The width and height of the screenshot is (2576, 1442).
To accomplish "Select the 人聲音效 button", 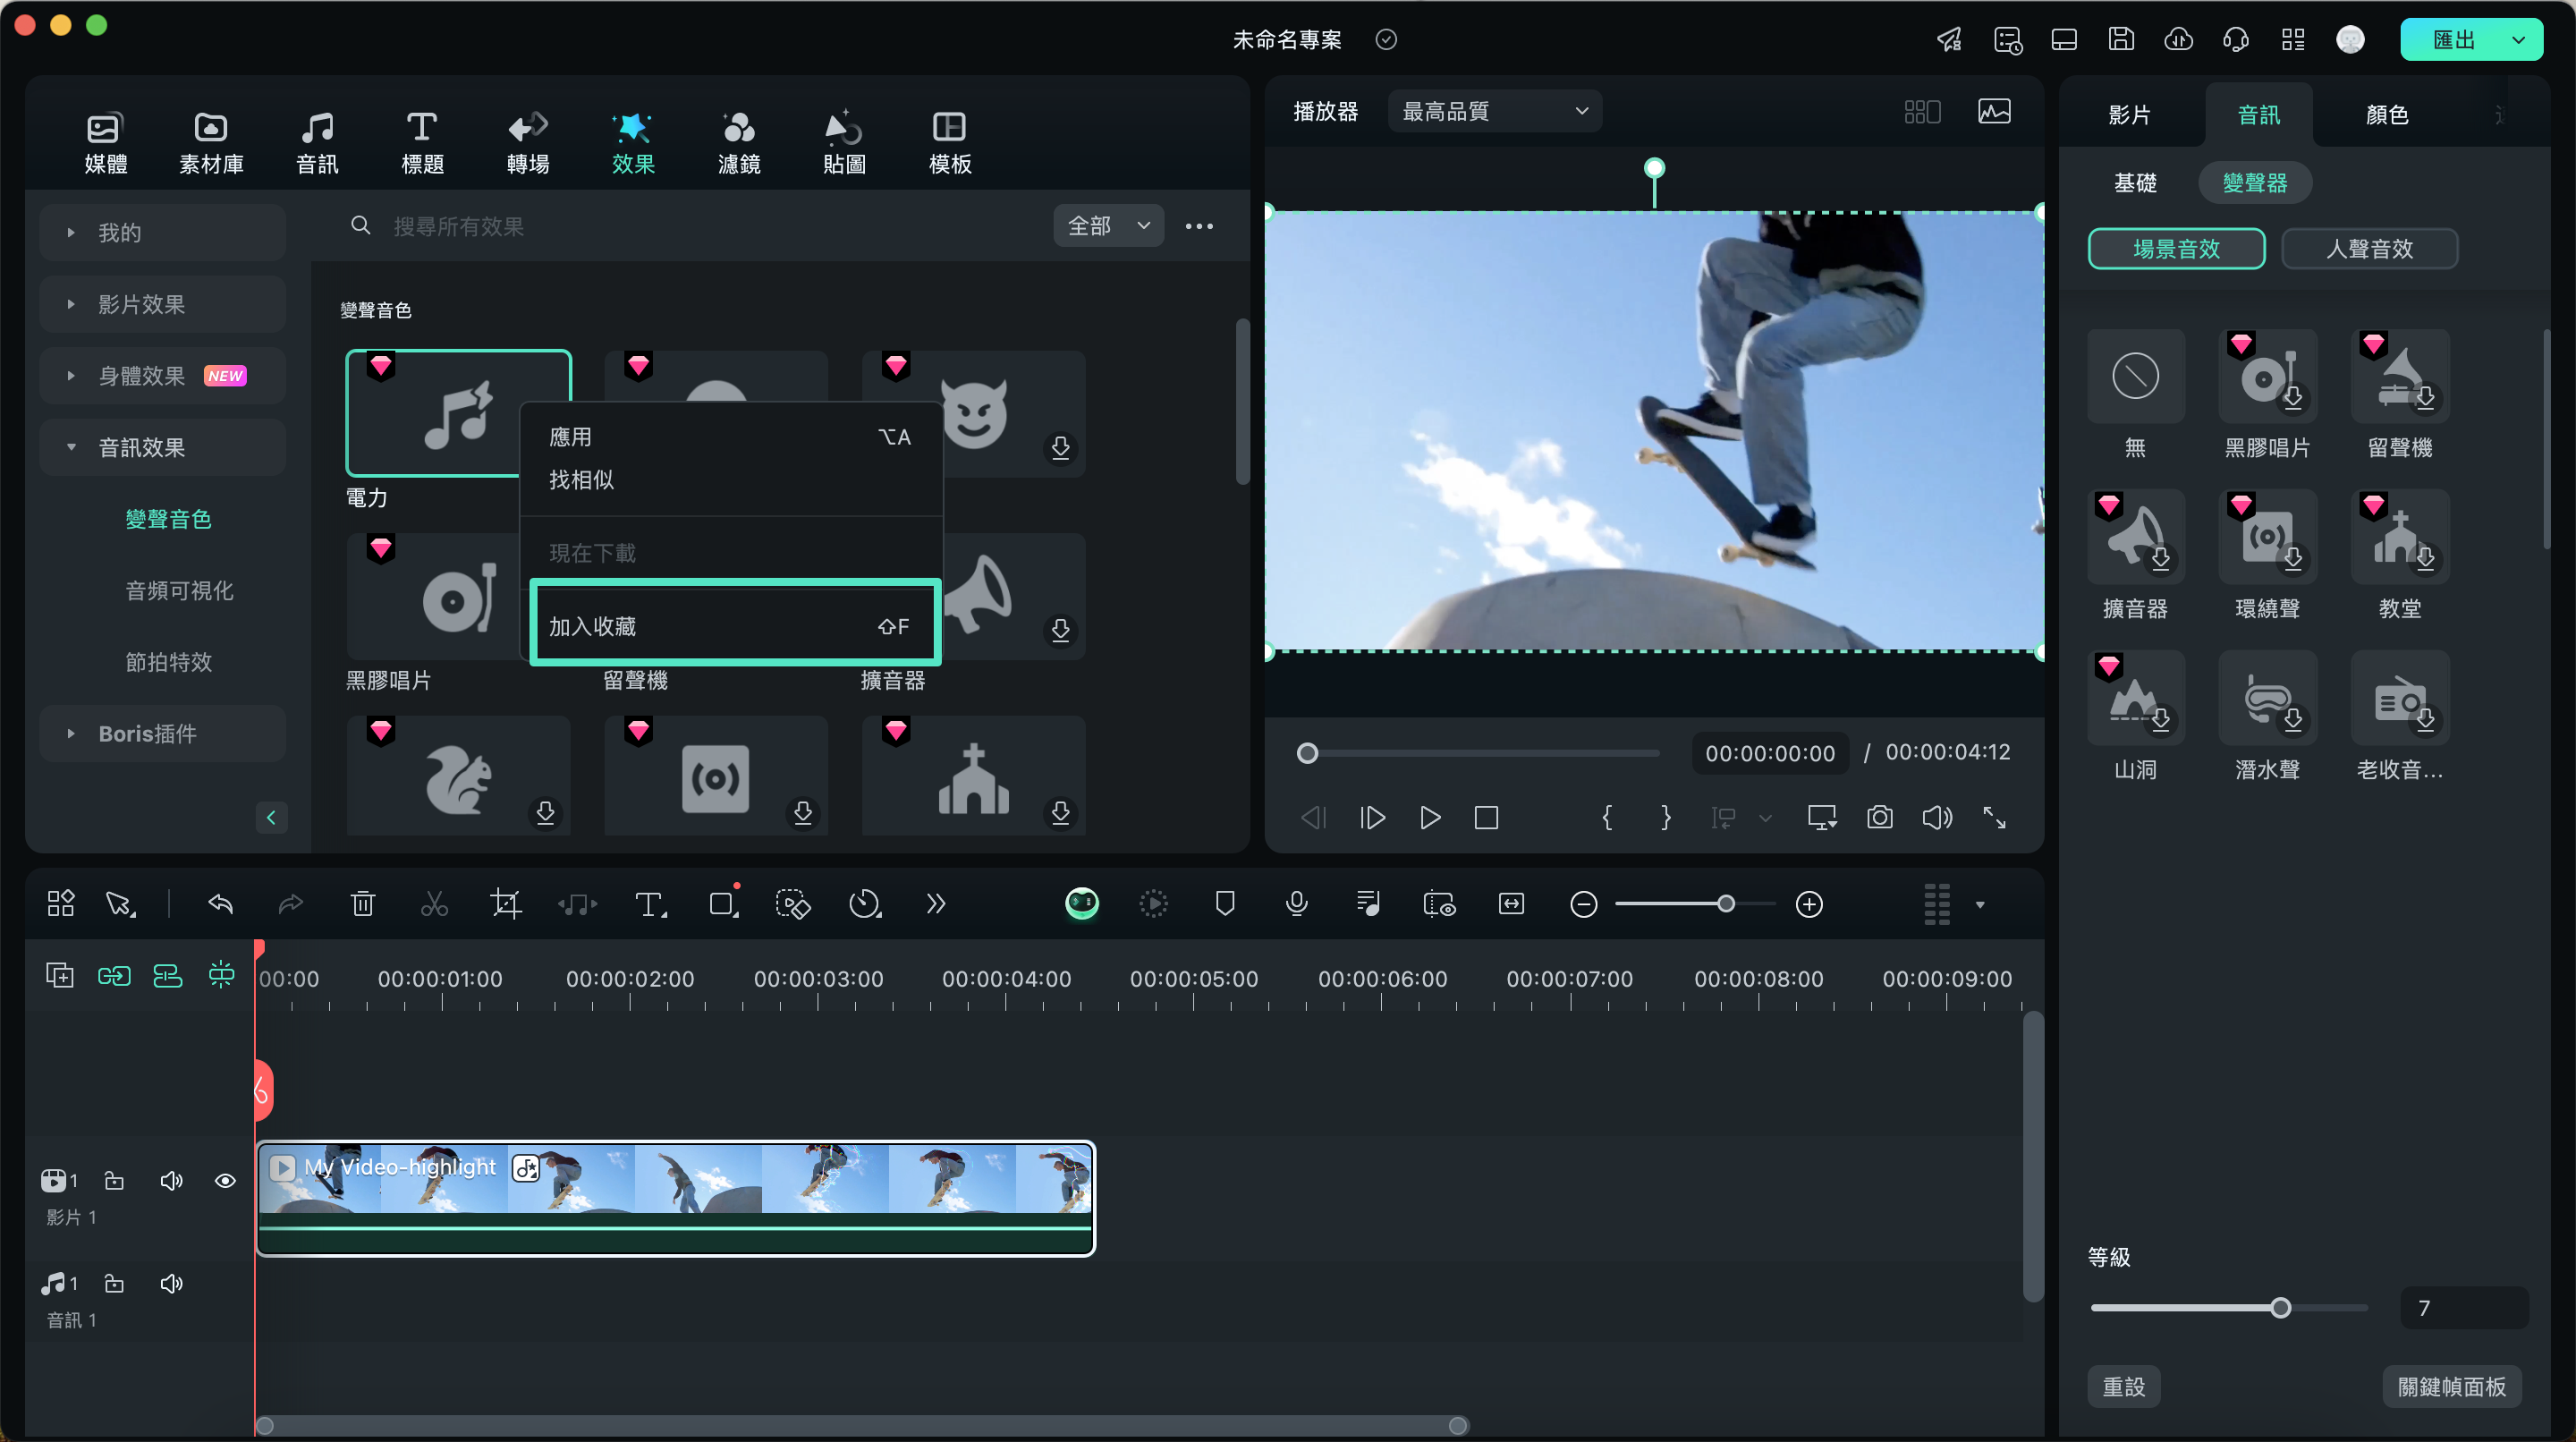I will pos(2369,248).
